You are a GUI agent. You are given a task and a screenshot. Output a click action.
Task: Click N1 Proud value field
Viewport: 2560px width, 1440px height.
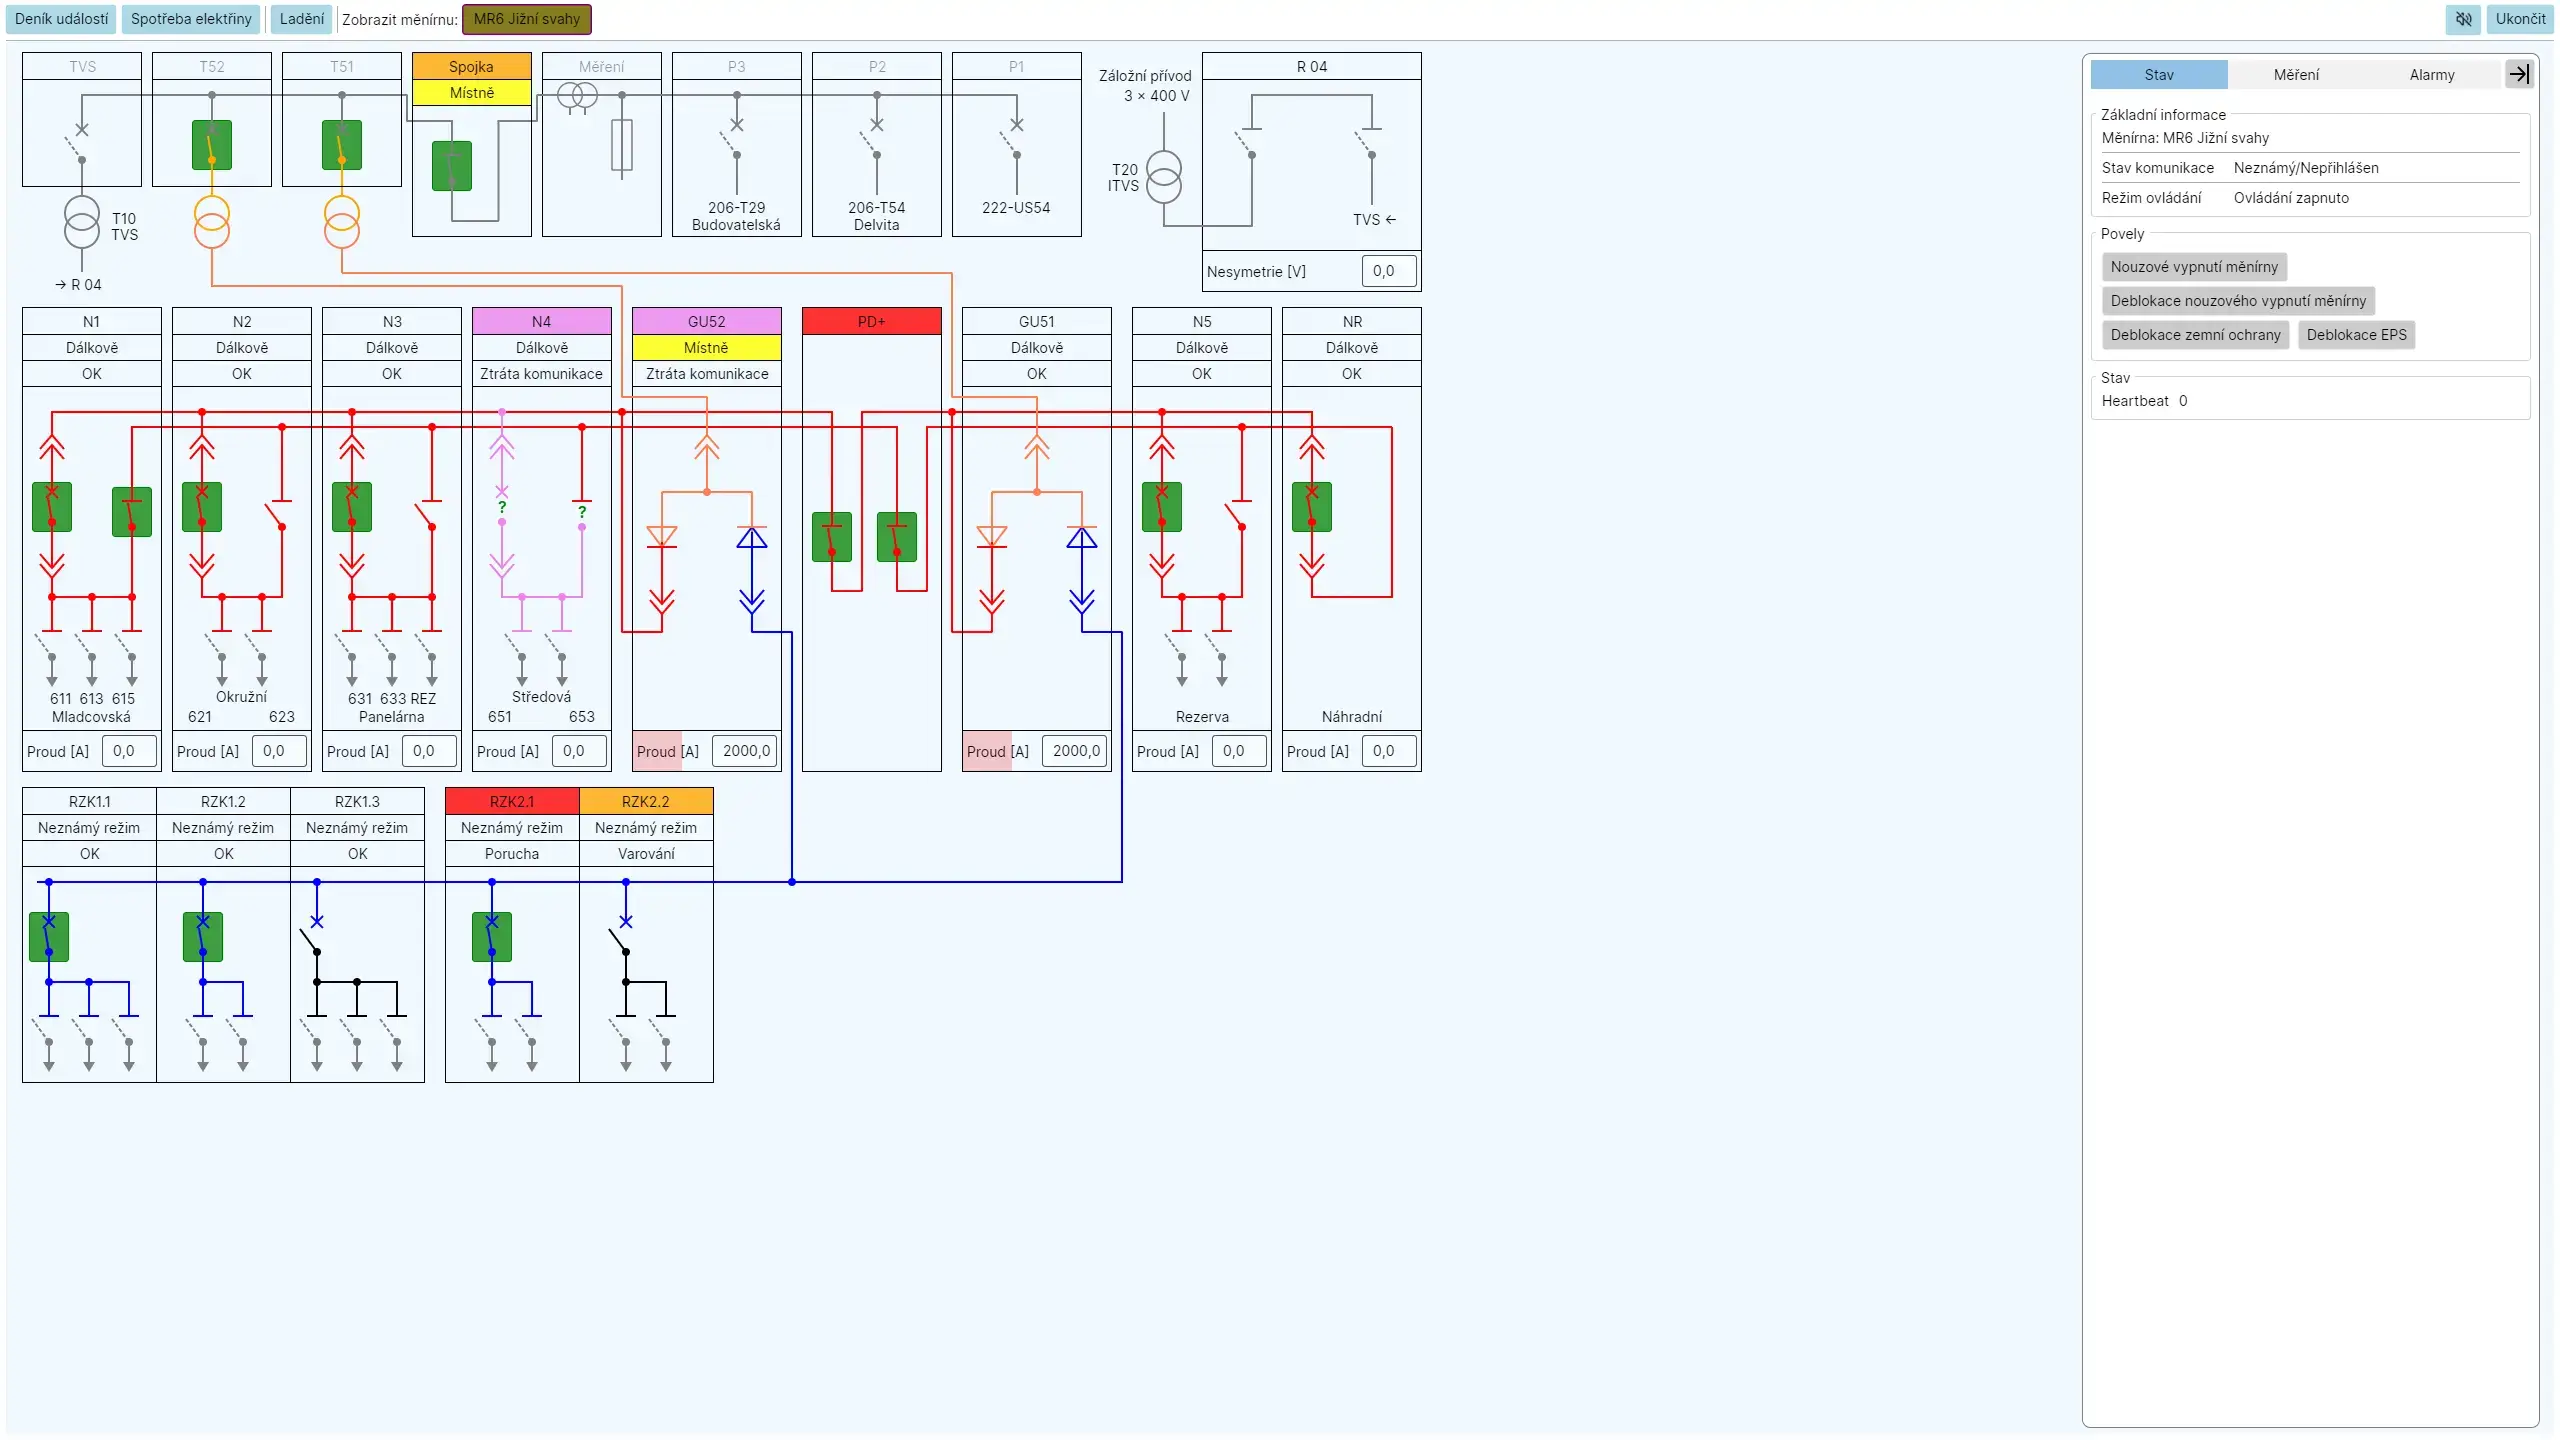click(129, 751)
